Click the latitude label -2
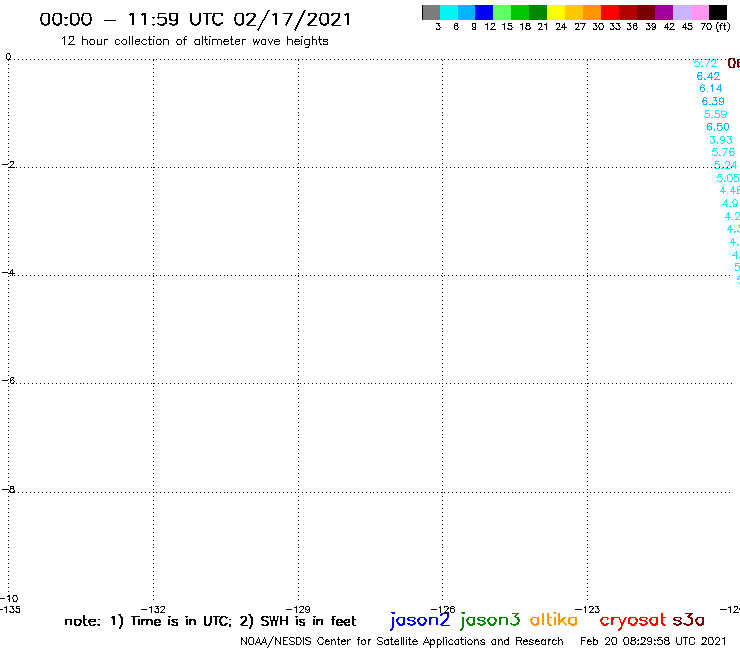The width and height of the screenshot is (740, 650). point(8,164)
